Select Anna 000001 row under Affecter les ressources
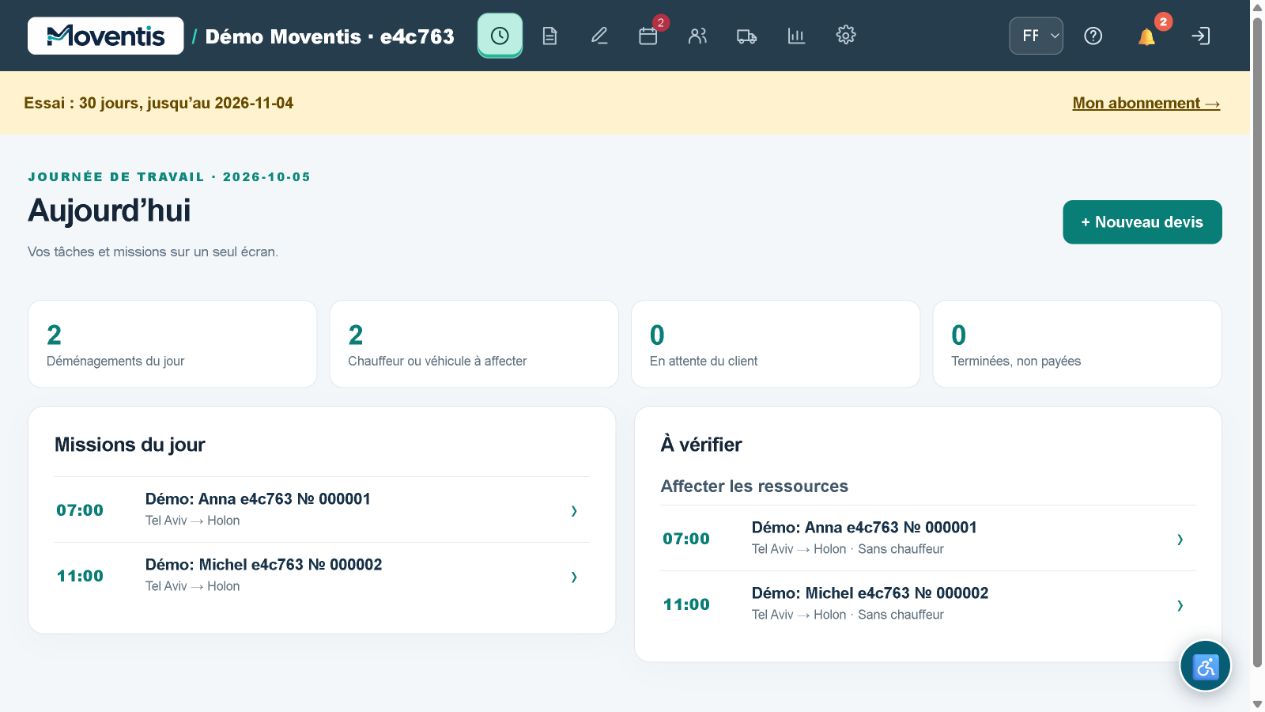This screenshot has width=1265, height=712. click(928, 539)
